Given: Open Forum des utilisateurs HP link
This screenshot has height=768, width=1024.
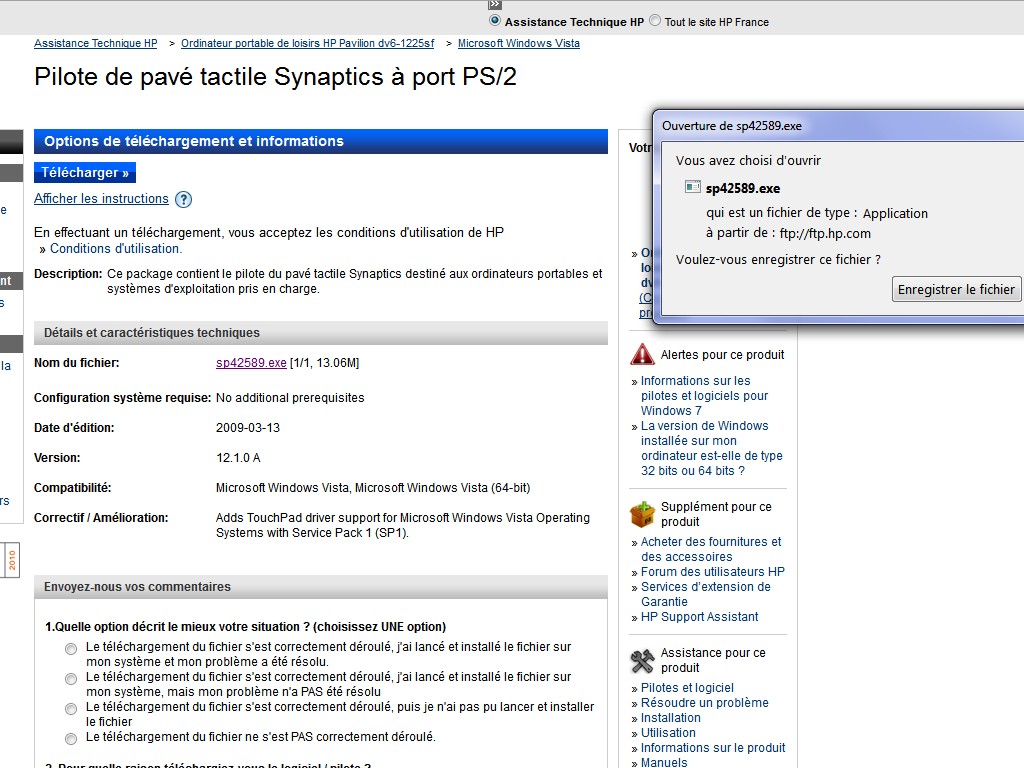Looking at the screenshot, I should 712,572.
